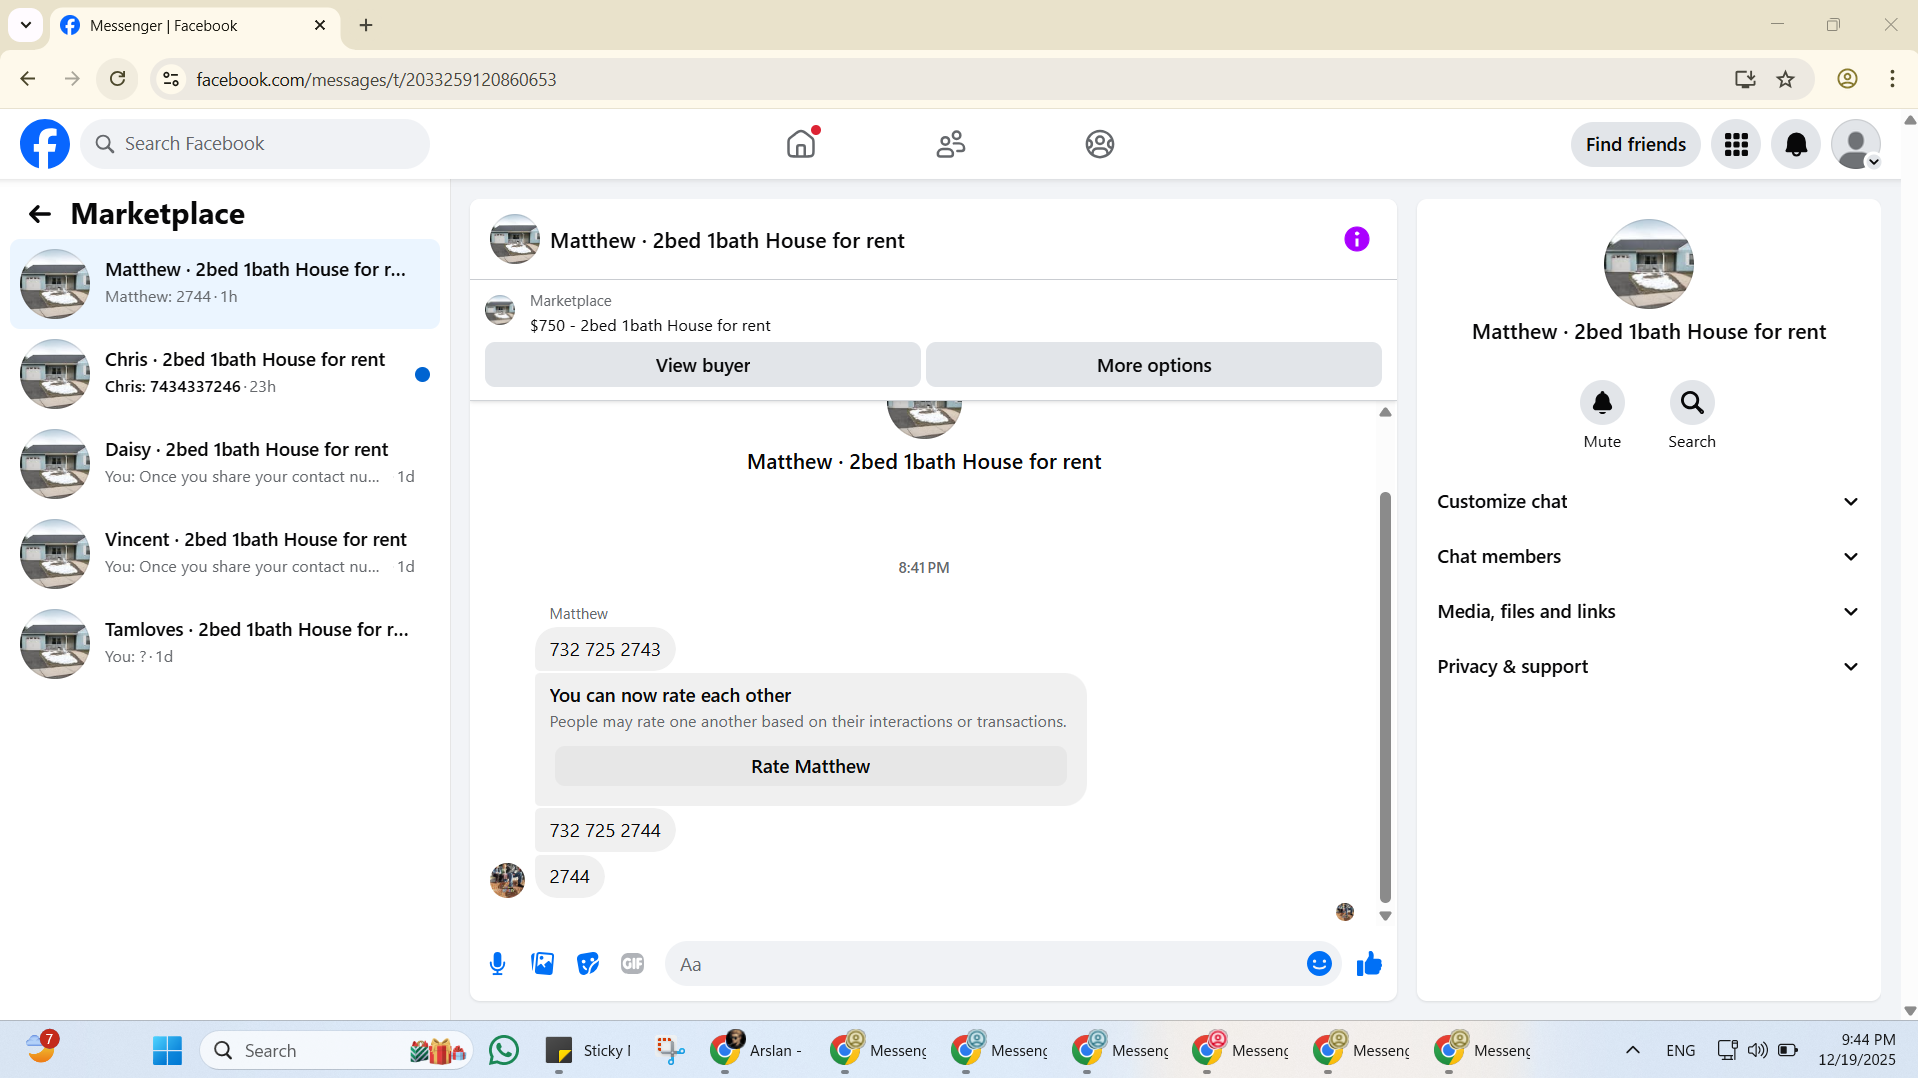Open the notifications bell
The image size is (1918, 1078).
point(1796,145)
